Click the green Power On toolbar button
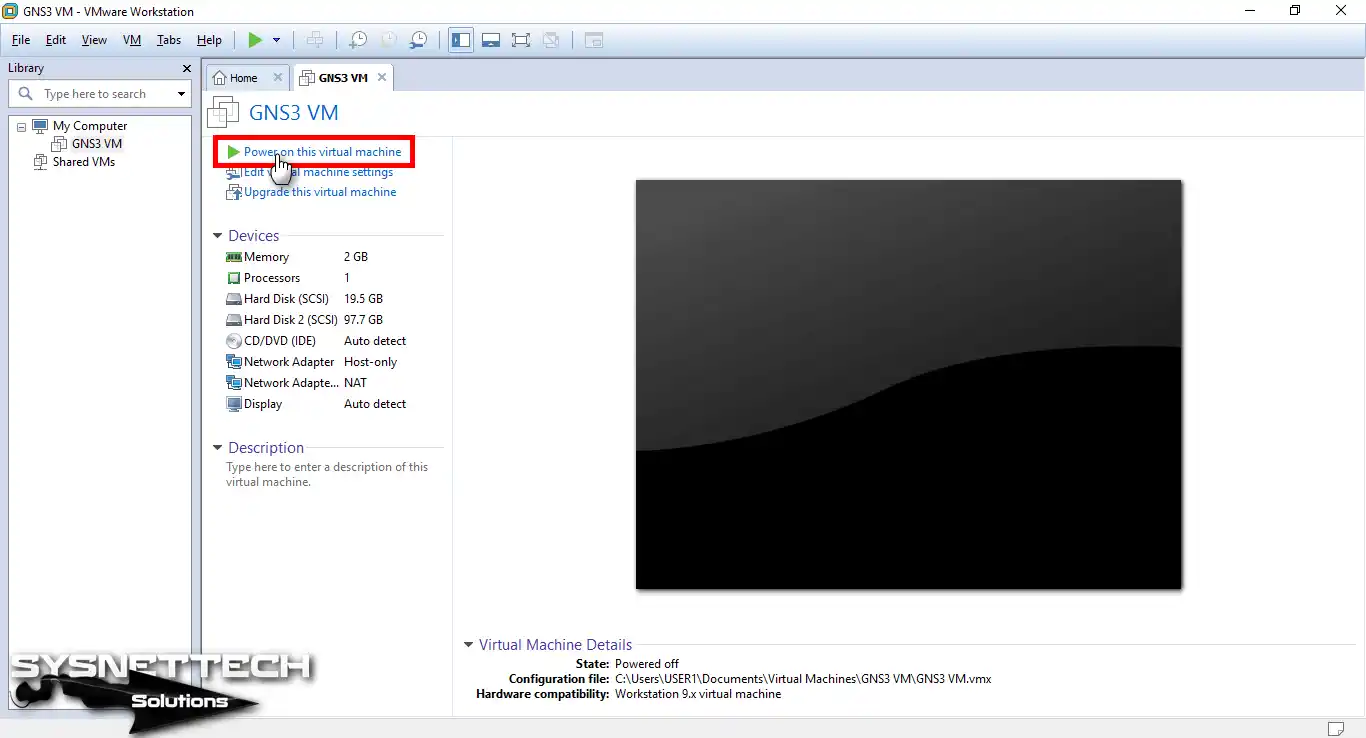The width and height of the screenshot is (1366, 738). [255, 40]
